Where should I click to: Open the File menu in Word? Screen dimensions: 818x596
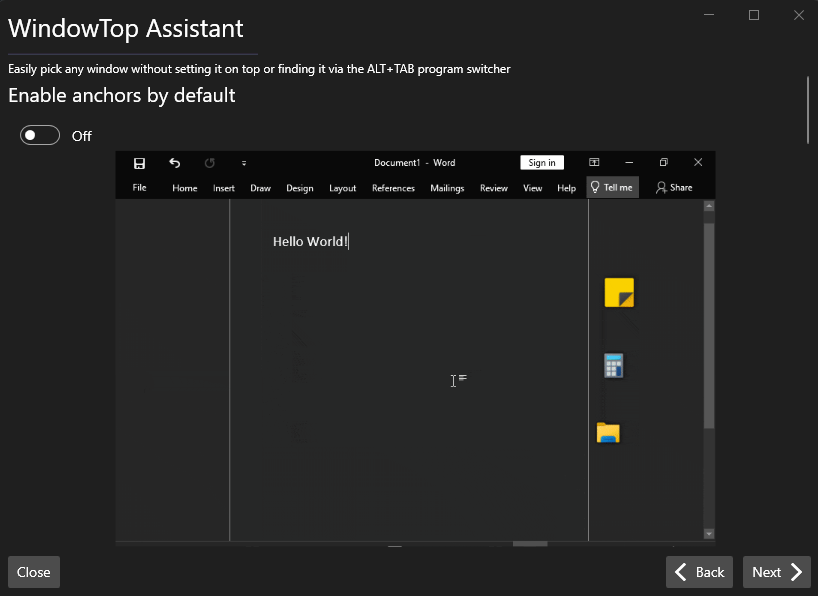[x=139, y=188]
